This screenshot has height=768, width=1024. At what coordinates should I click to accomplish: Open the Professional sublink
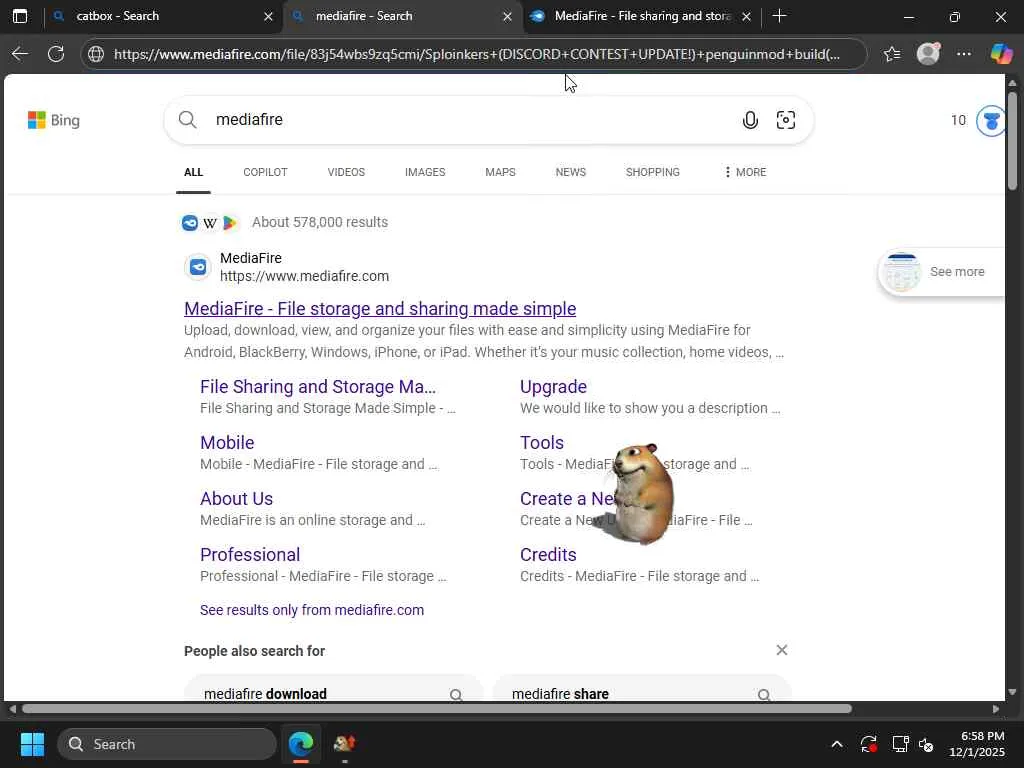[250, 555]
